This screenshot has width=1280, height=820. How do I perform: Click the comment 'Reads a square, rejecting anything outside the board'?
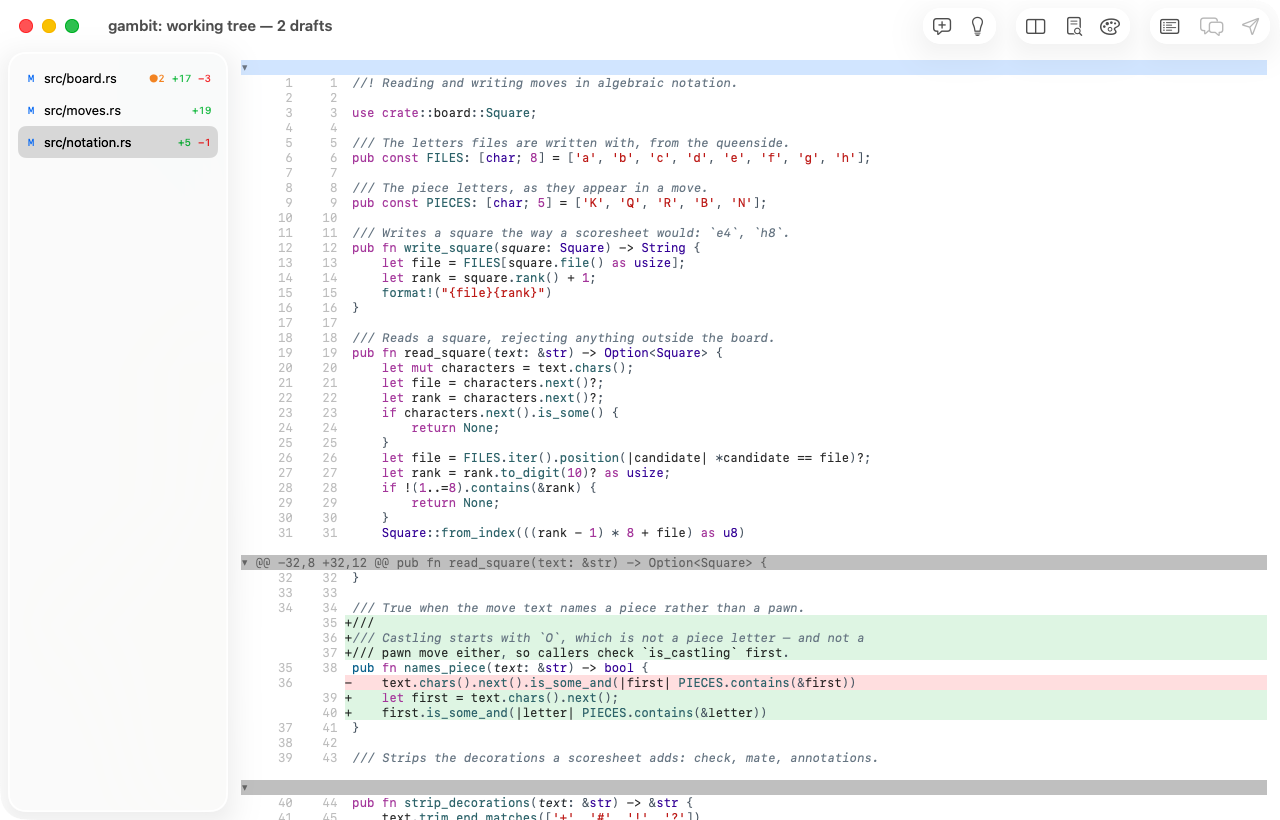tap(563, 338)
